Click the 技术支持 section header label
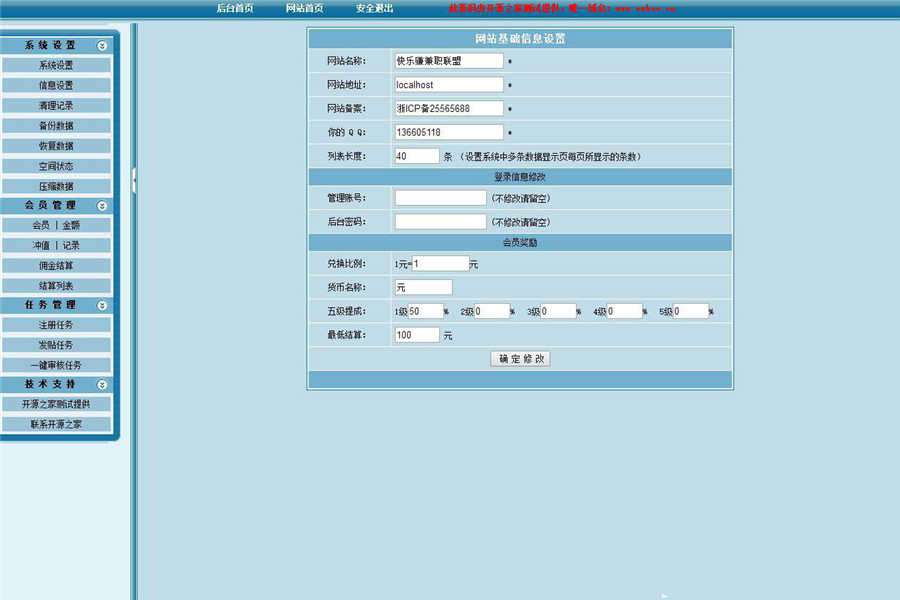This screenshot has height=600, width=900. coord(50,384)
